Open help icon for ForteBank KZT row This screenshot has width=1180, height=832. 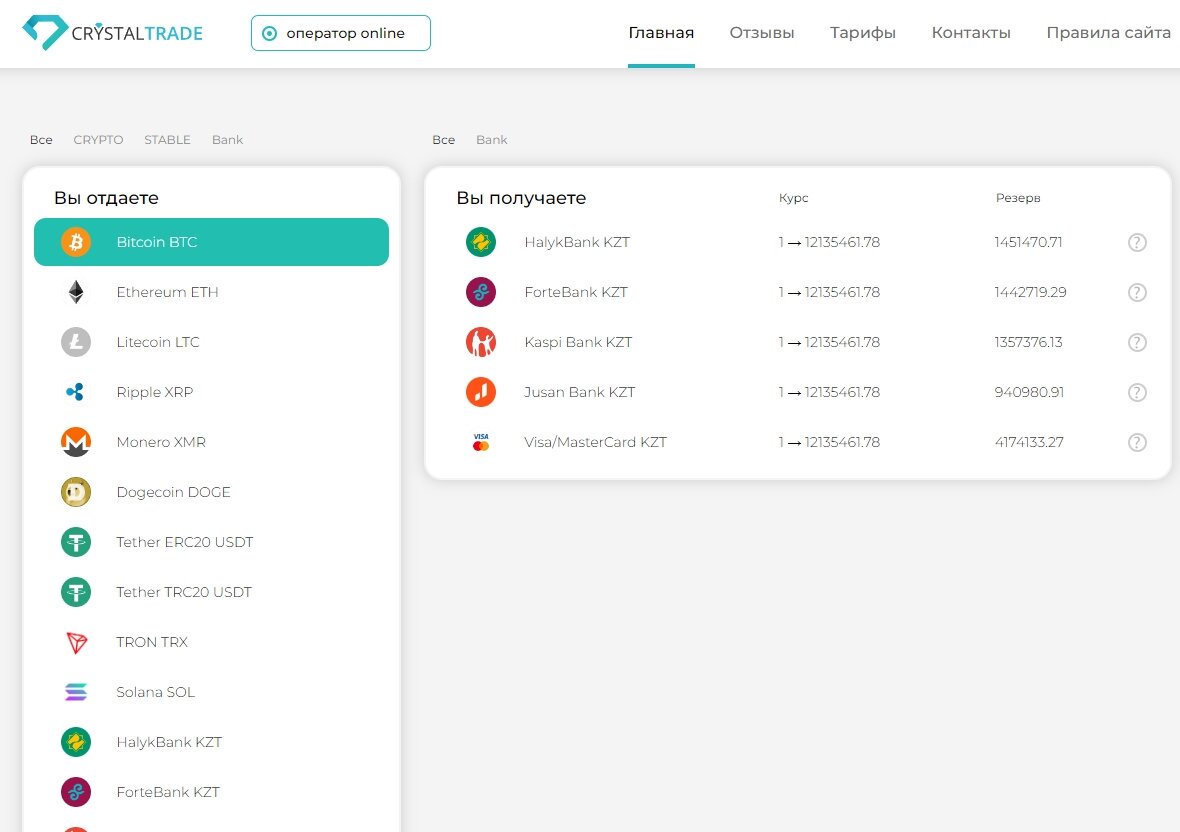1137,293
